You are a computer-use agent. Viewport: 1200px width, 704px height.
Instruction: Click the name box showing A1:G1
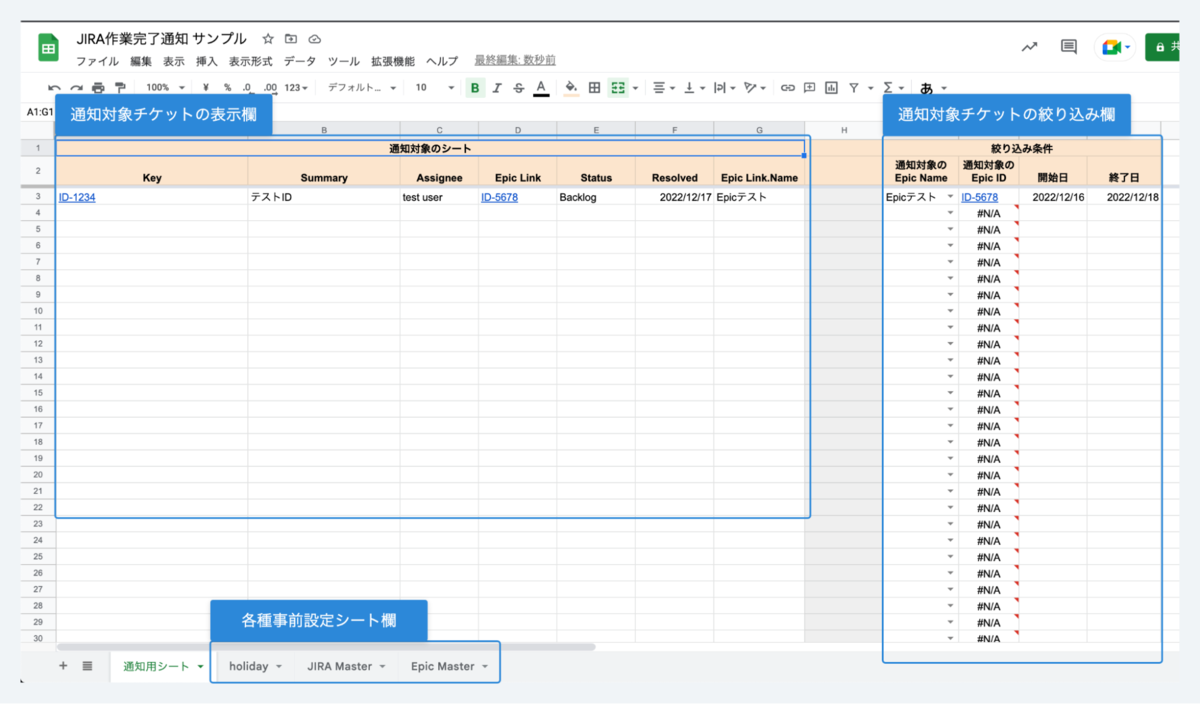40,113
